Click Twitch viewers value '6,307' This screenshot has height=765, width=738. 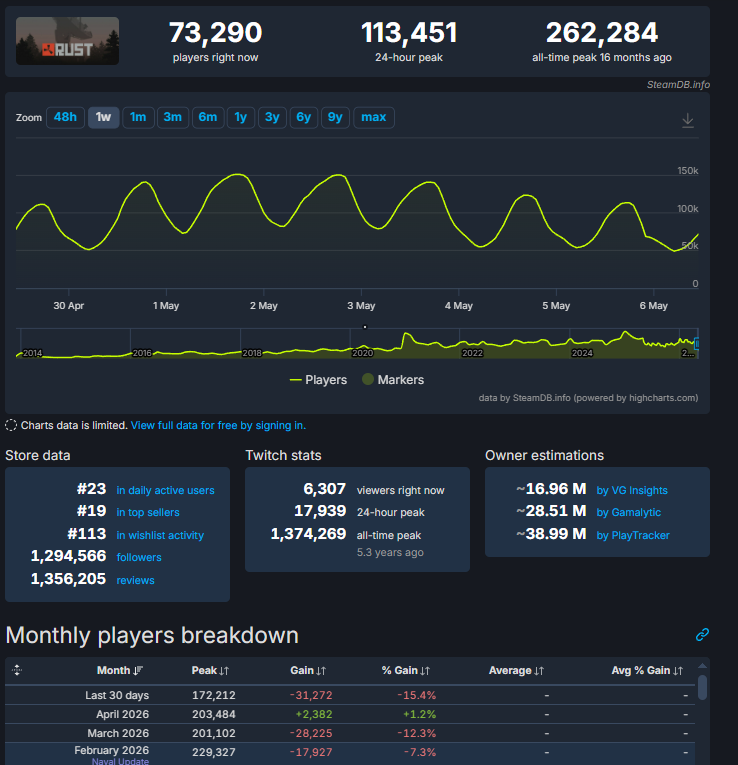click(x=324, y=489)
